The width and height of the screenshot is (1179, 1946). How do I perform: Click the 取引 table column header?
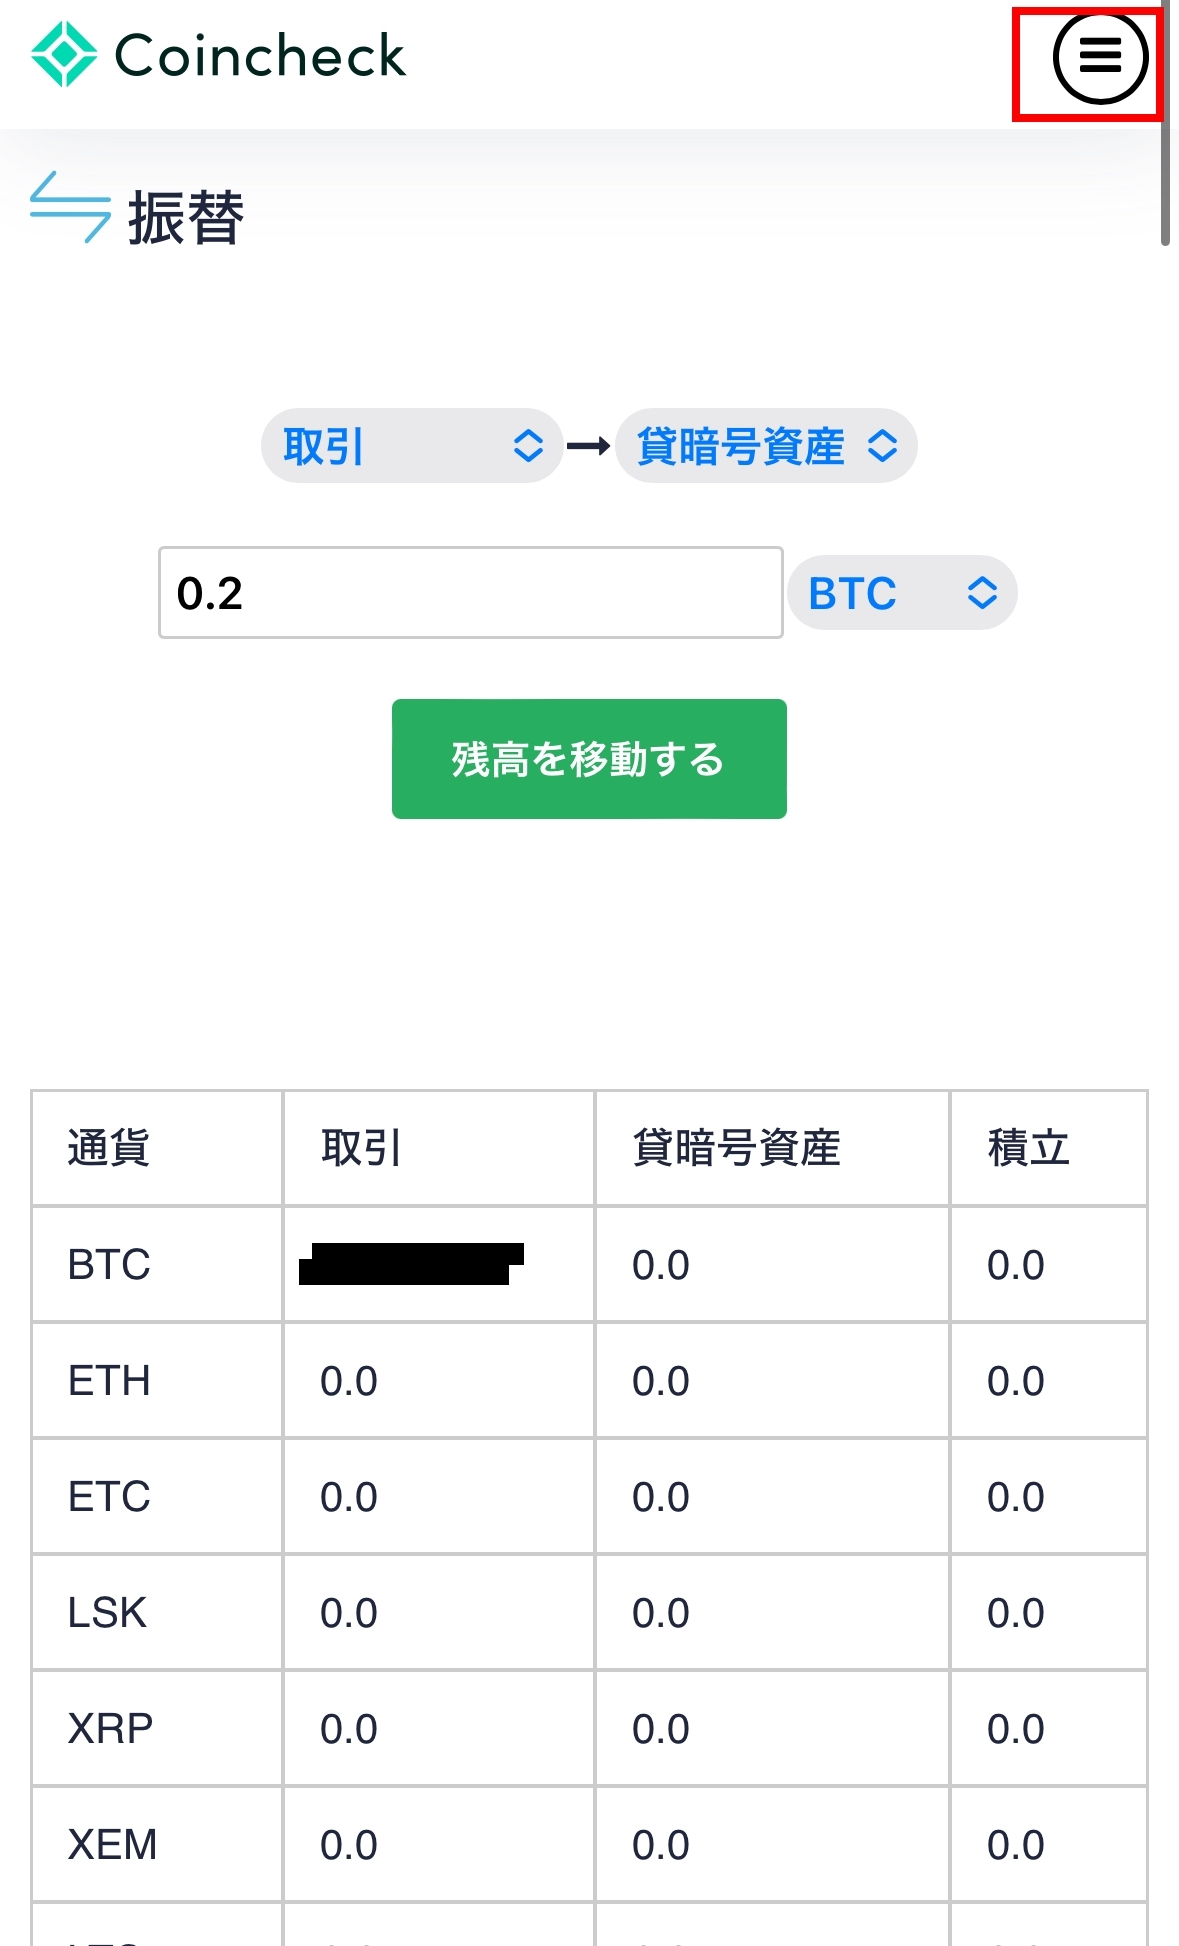[361, 1148]
